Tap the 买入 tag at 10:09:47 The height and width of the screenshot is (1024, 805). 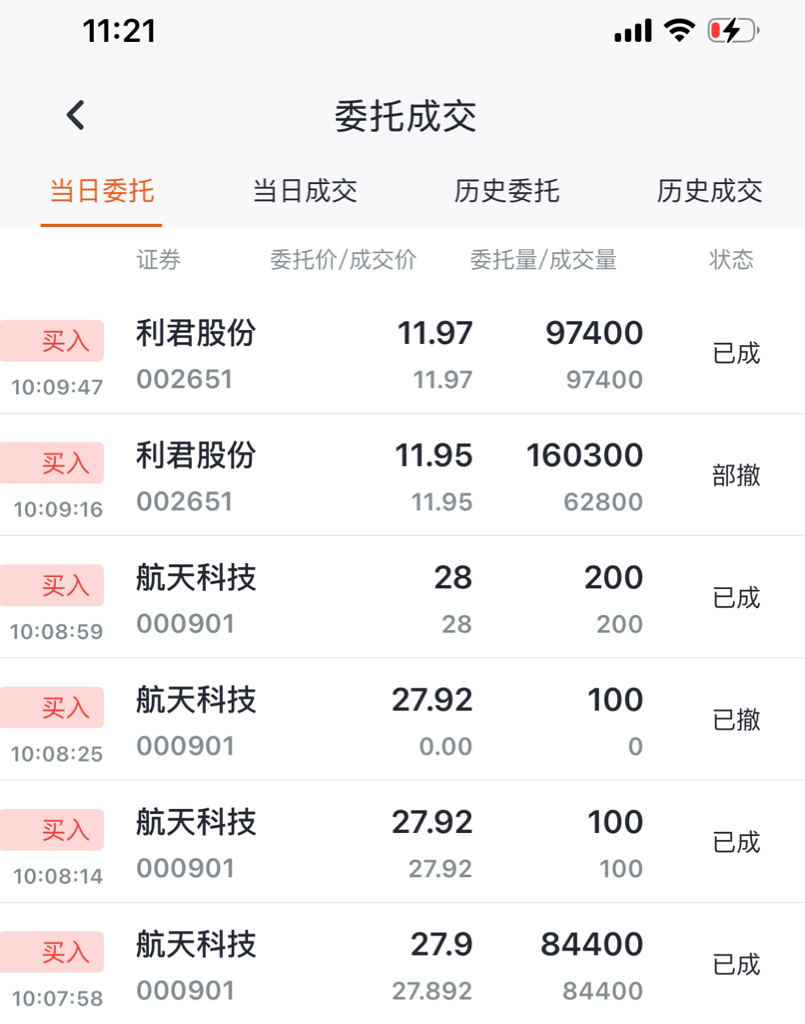(x=65, y=341)
